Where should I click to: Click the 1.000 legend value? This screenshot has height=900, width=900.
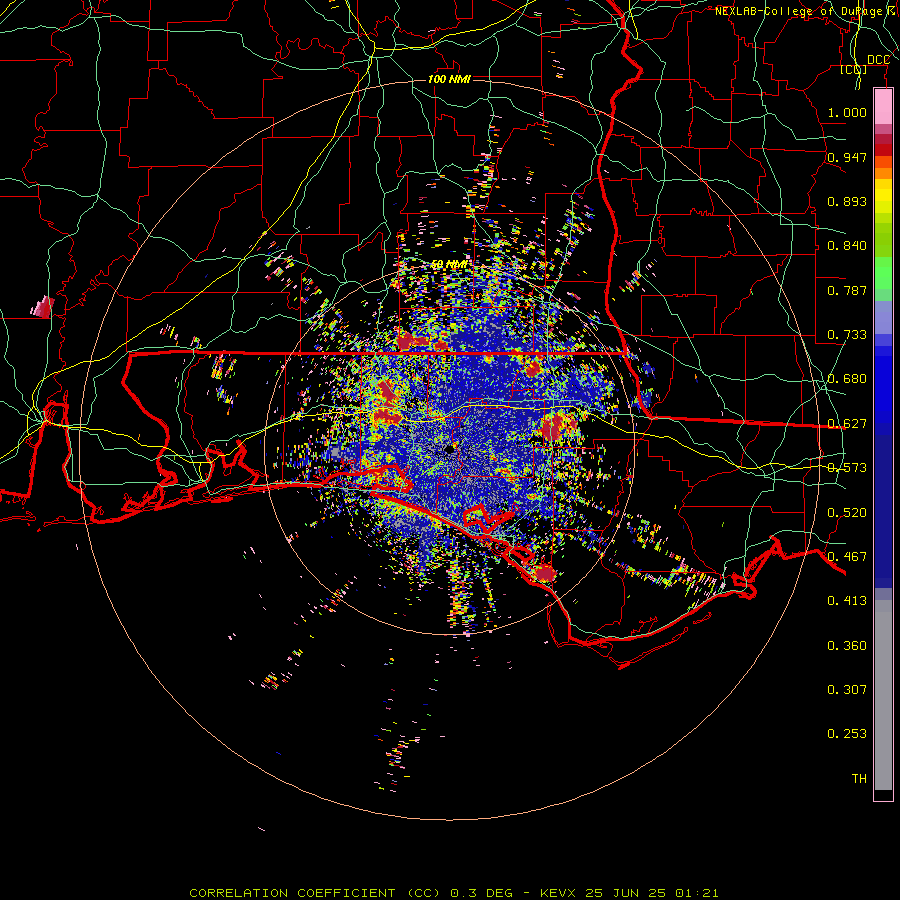click(x=847, y=112)
